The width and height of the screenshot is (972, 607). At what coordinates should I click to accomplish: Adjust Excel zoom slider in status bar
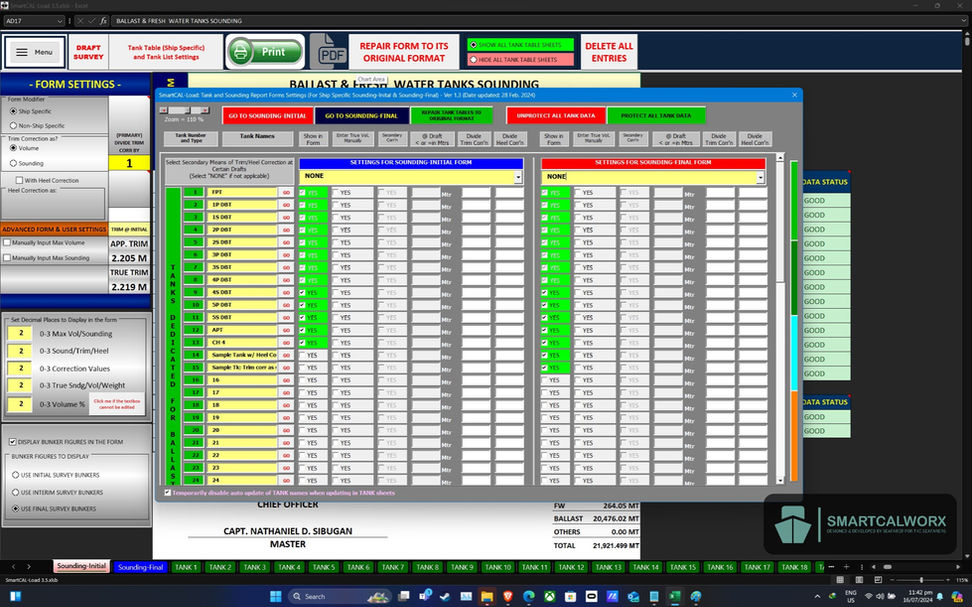921,580
